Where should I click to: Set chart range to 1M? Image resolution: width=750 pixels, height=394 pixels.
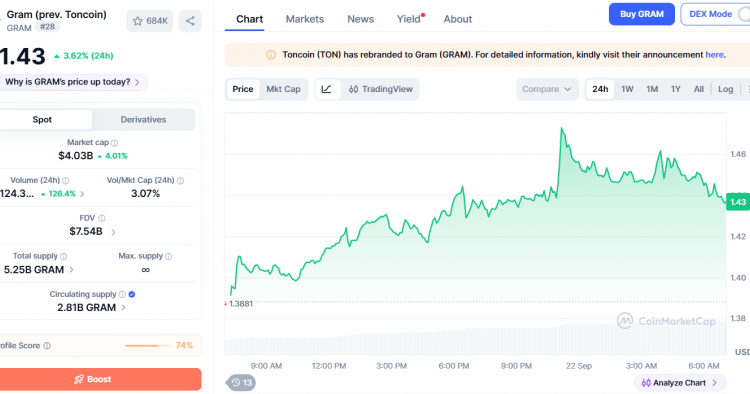coord(652,89)
